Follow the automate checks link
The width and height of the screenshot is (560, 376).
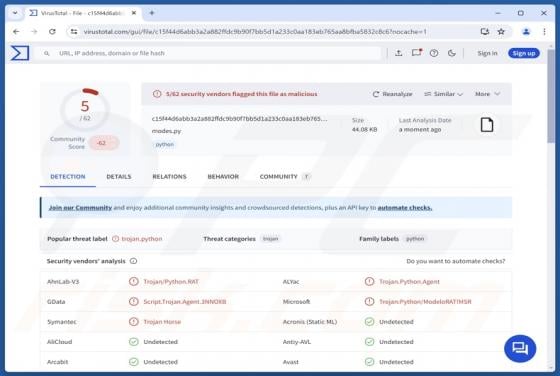405,207
